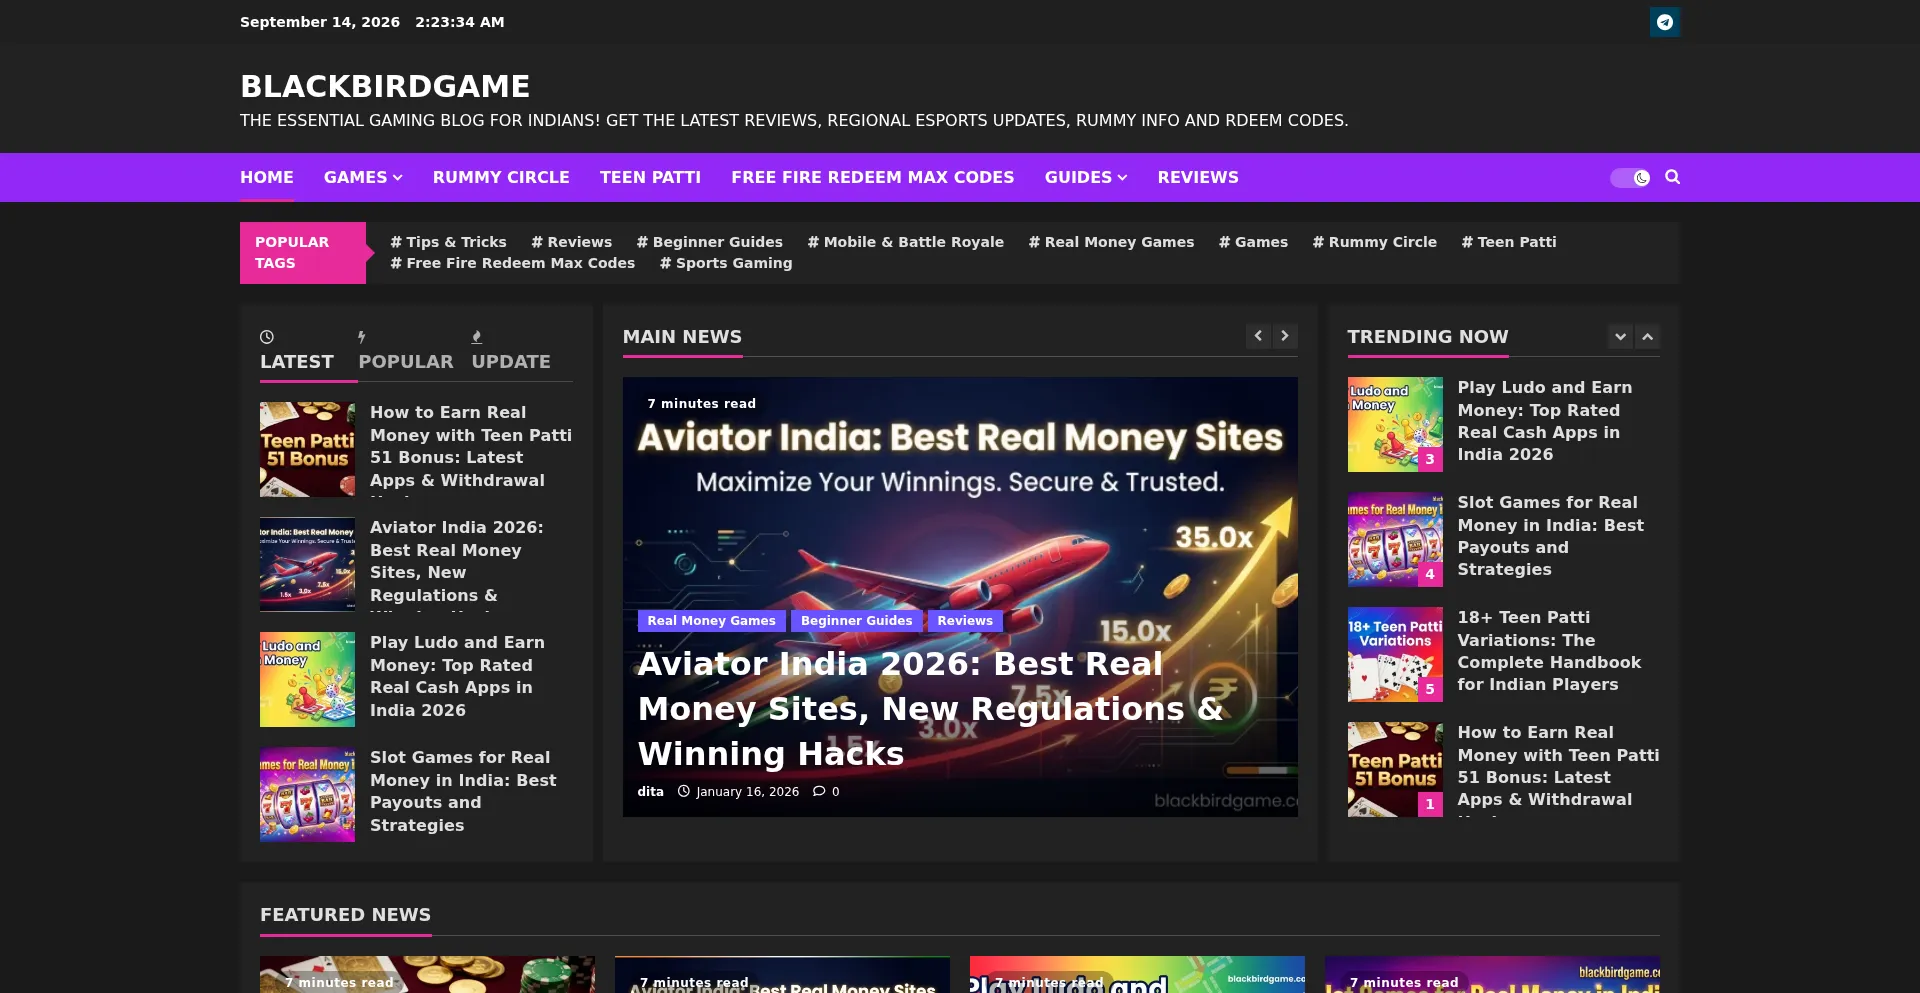Click Reviews category badge on slide

(965, 621)
